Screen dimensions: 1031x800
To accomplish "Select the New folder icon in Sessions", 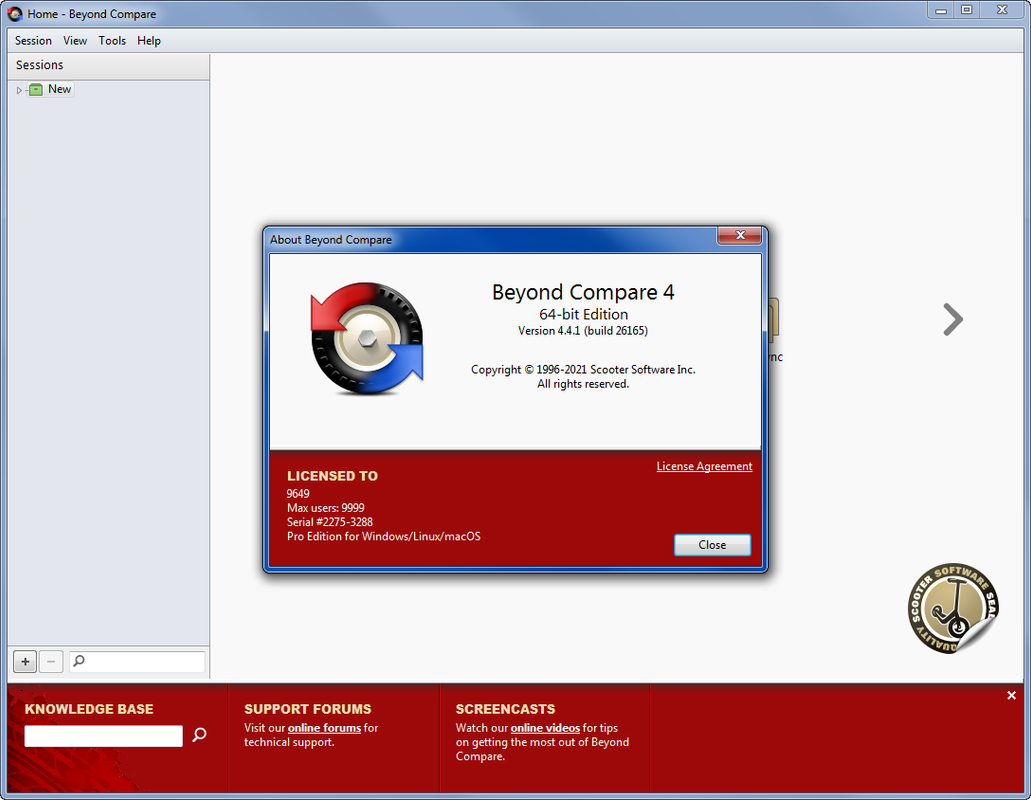I will (x=36, y=89).
